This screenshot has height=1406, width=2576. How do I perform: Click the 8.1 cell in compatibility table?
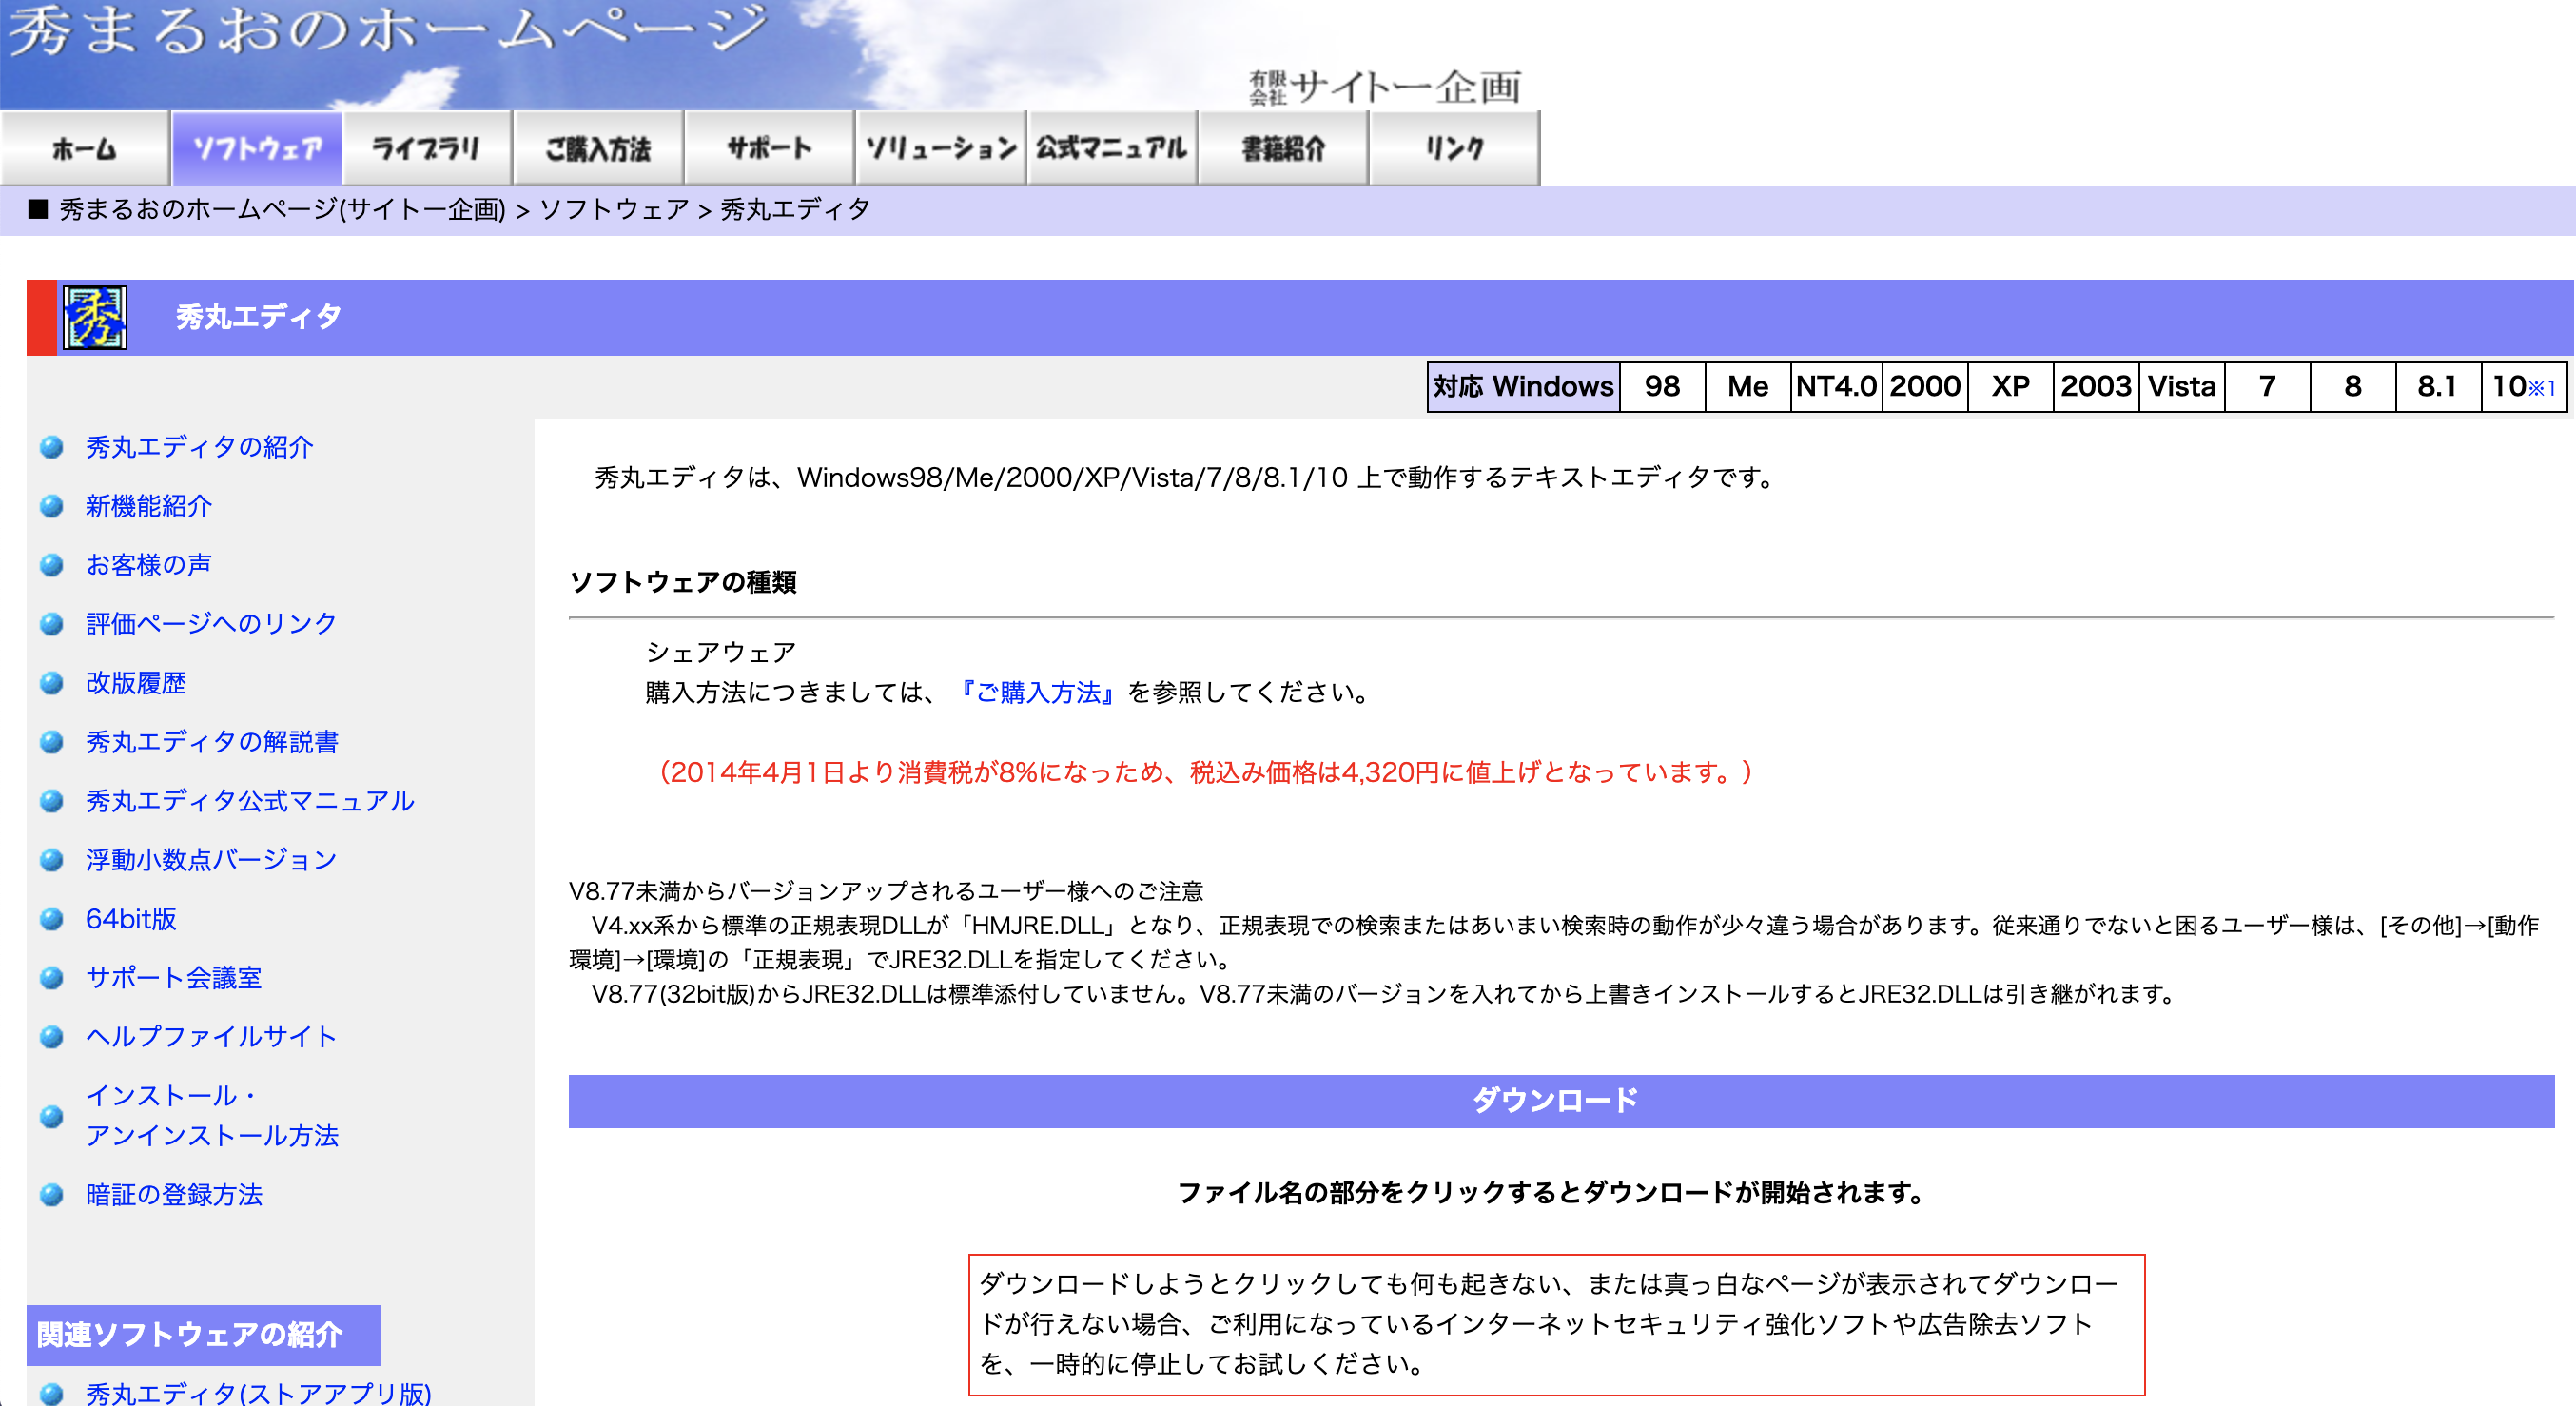pos(2437,387)
